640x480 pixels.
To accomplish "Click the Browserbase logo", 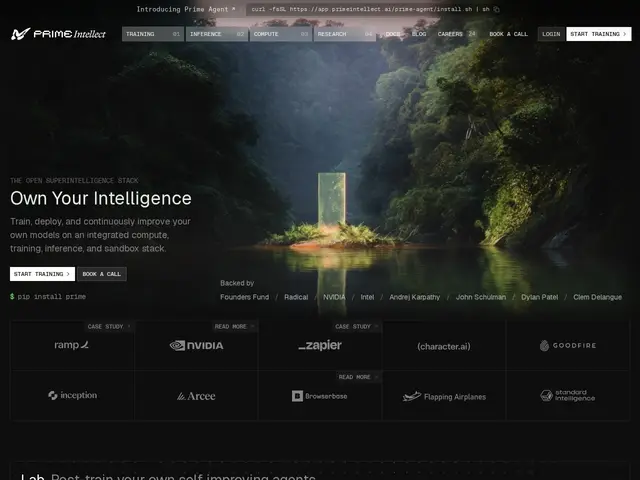I will 320,396.
